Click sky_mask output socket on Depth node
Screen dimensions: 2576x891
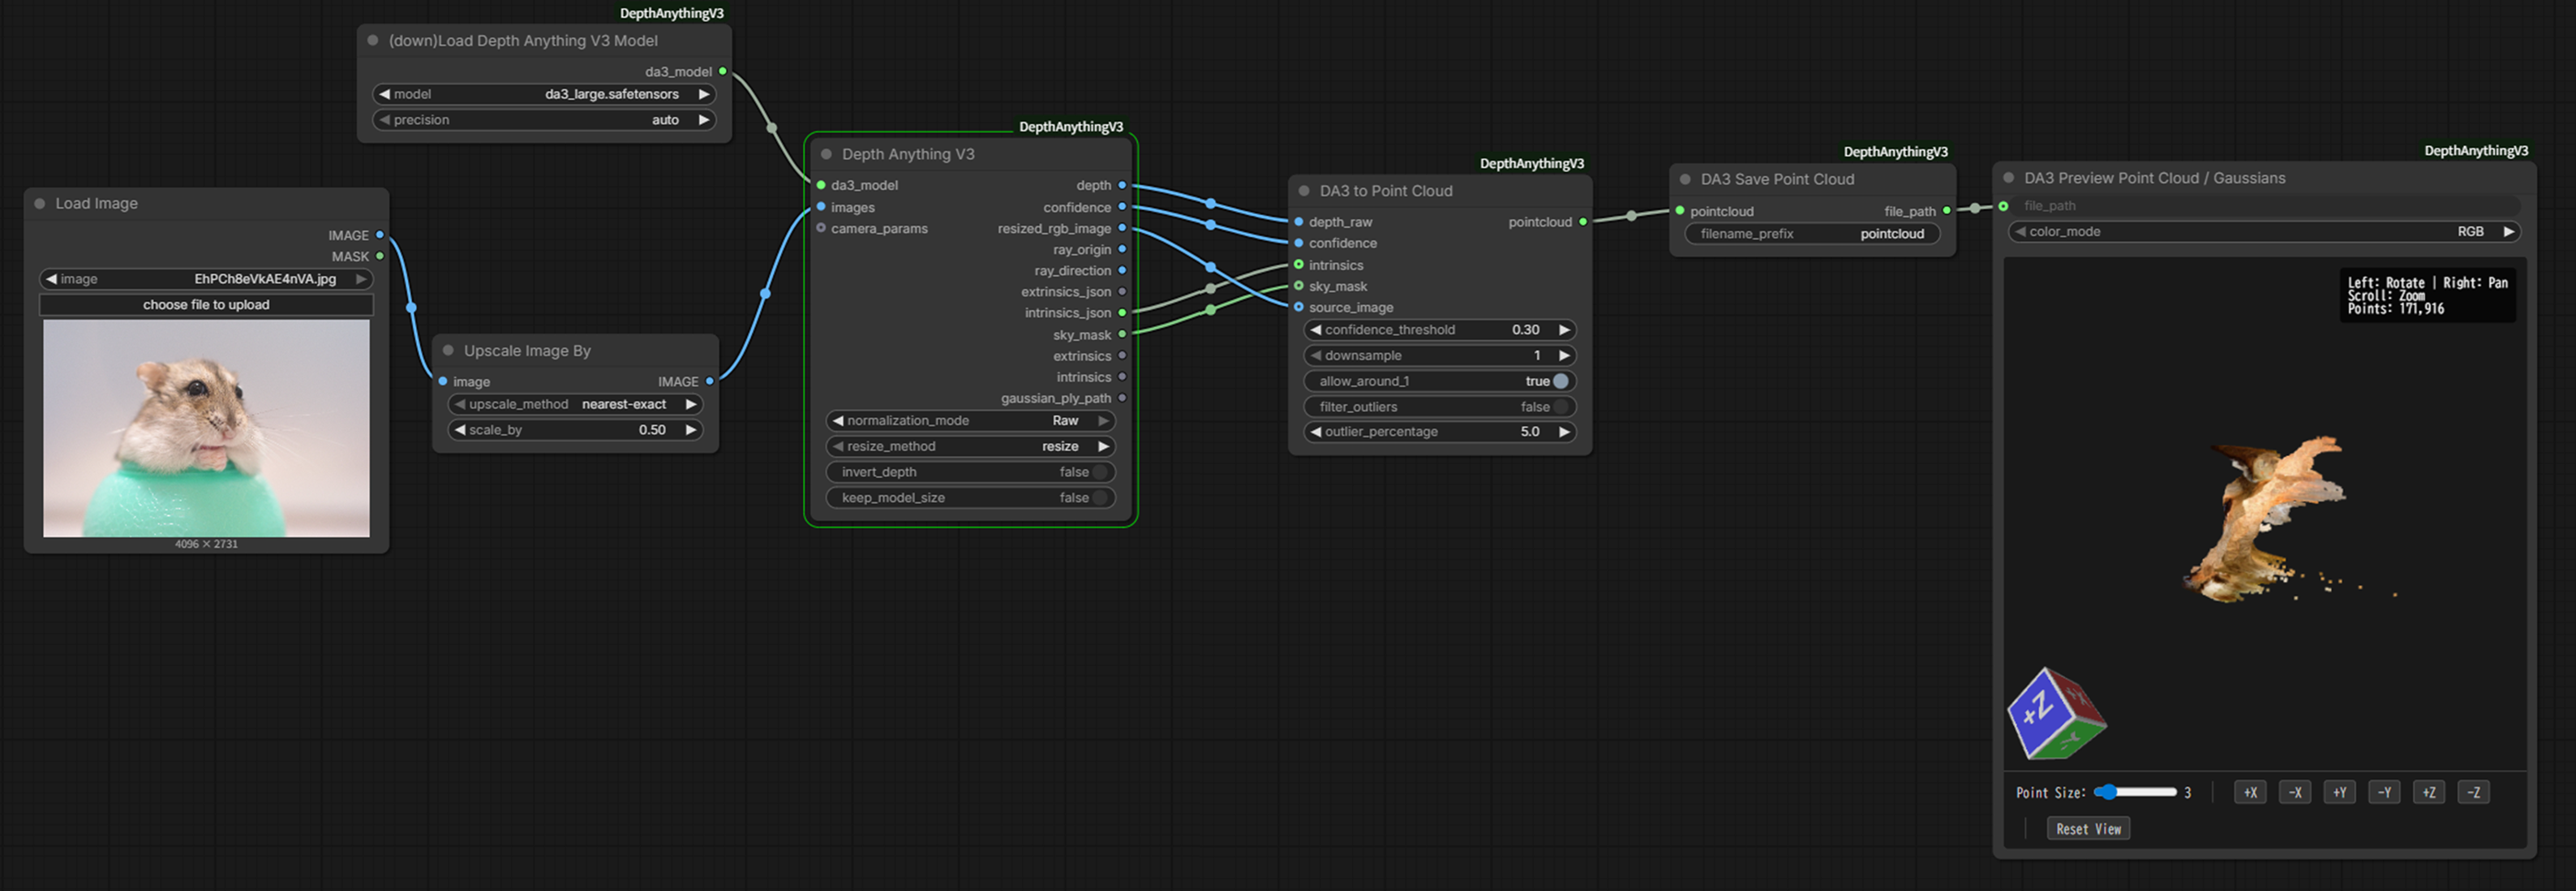tap(1122, 335)
